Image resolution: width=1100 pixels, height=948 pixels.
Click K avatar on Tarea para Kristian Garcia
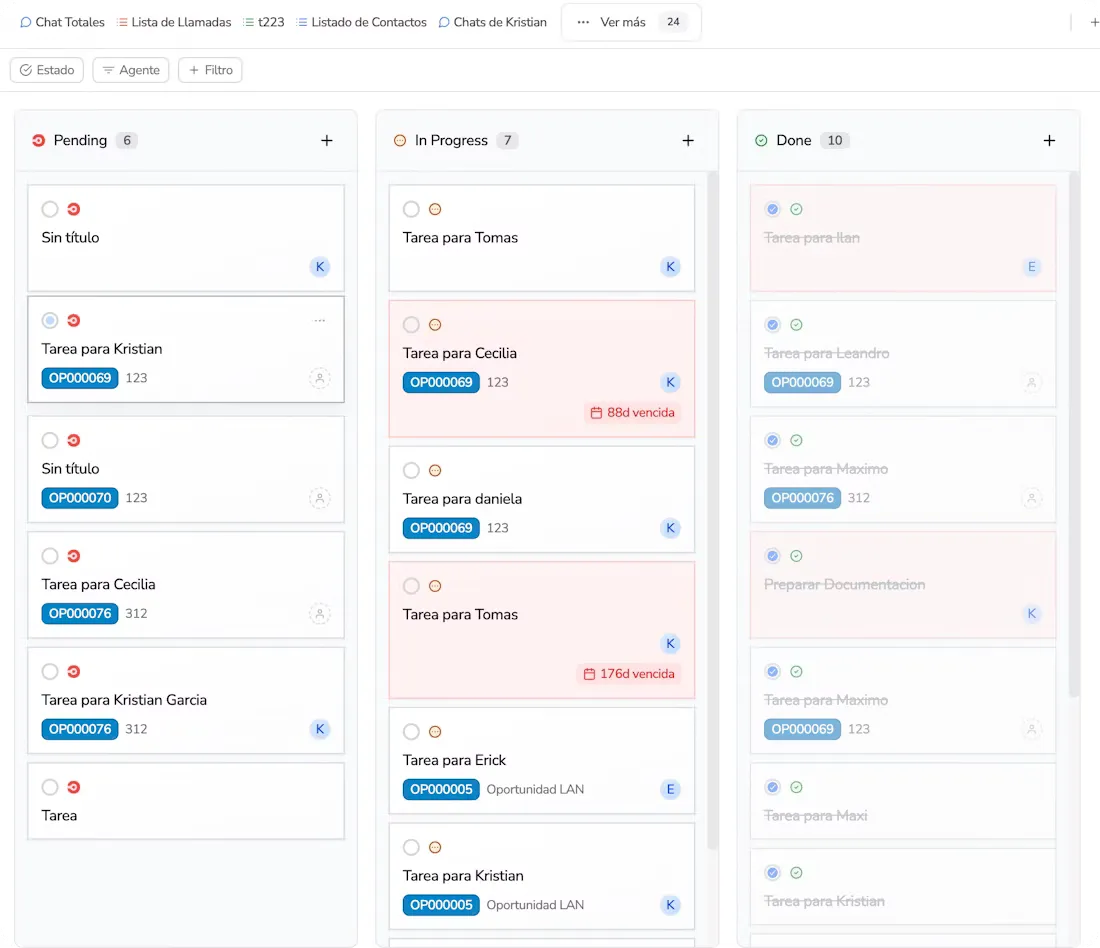click(x=319, y=729)
